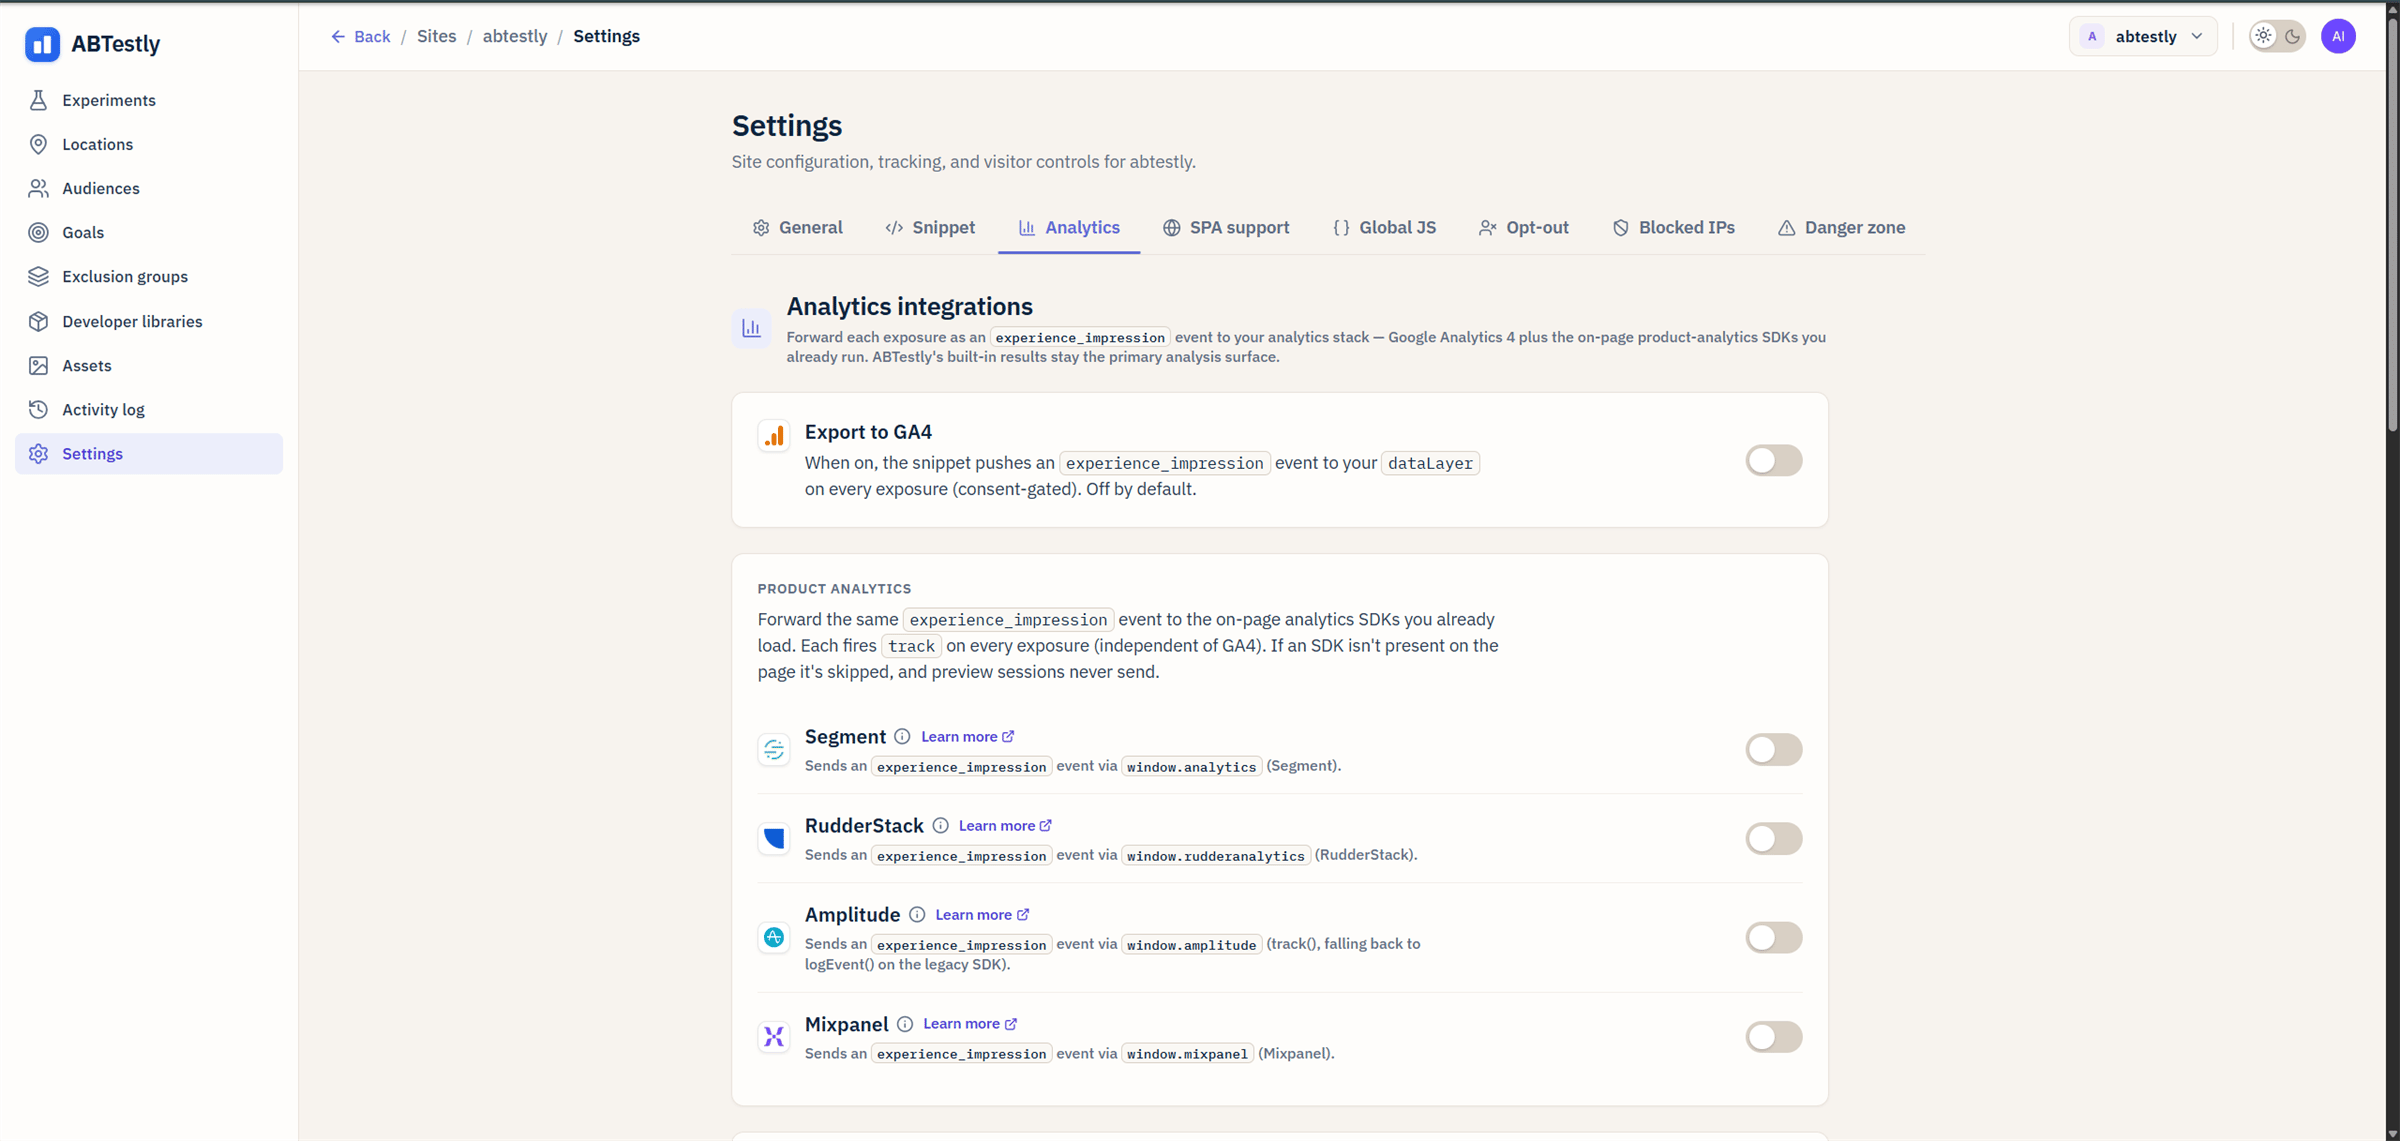The height and width of the screenshot is (1141, 2400).
Task: Turn on the RudderStack toggle
Action: coord(1774,838)
